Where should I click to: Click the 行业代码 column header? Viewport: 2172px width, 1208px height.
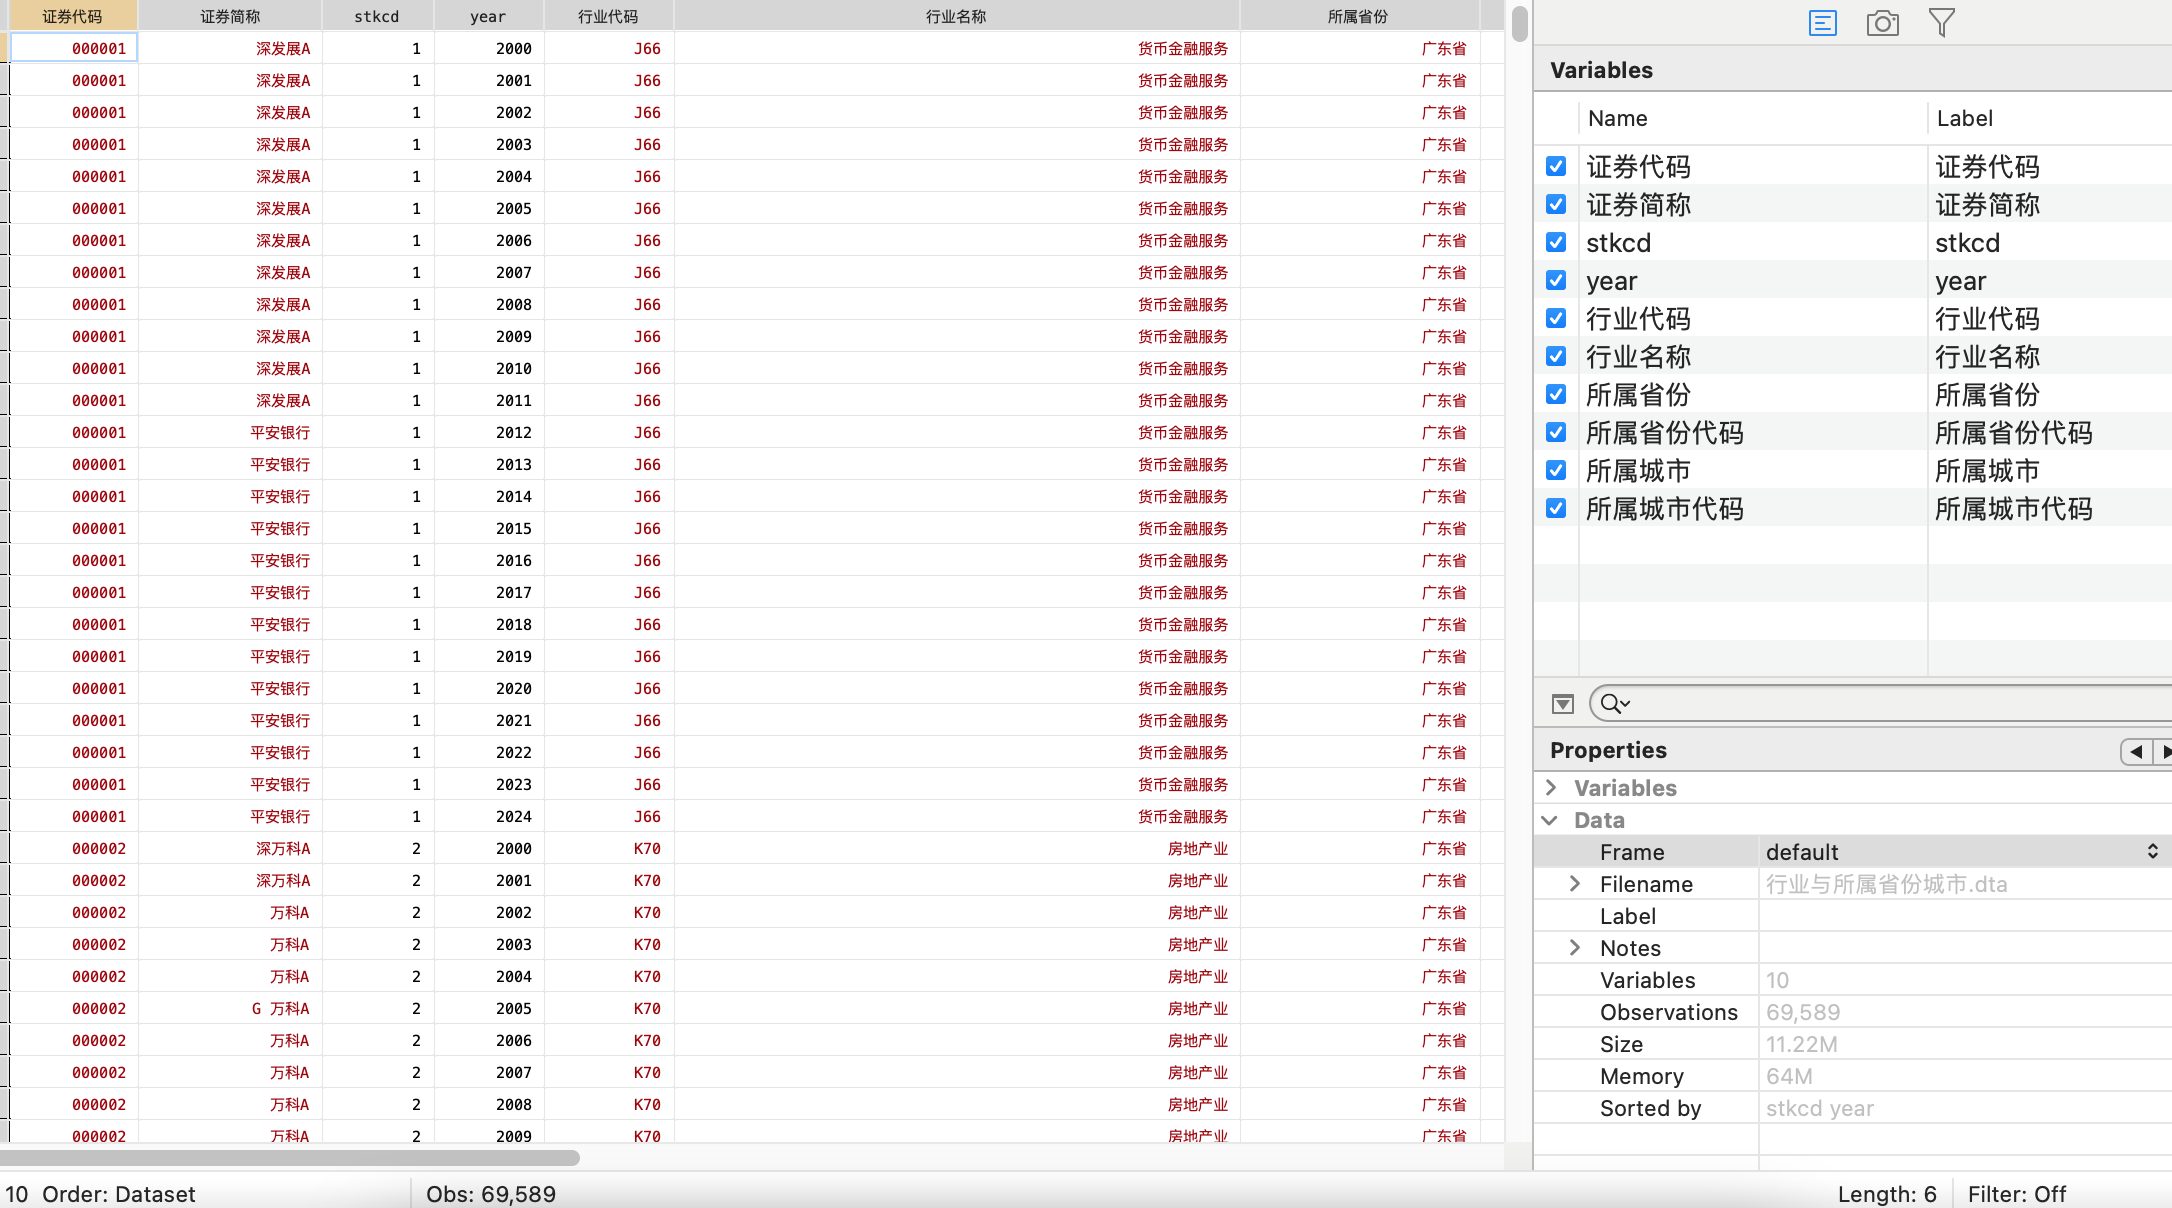pyautogui.click(x=608, y=16)
